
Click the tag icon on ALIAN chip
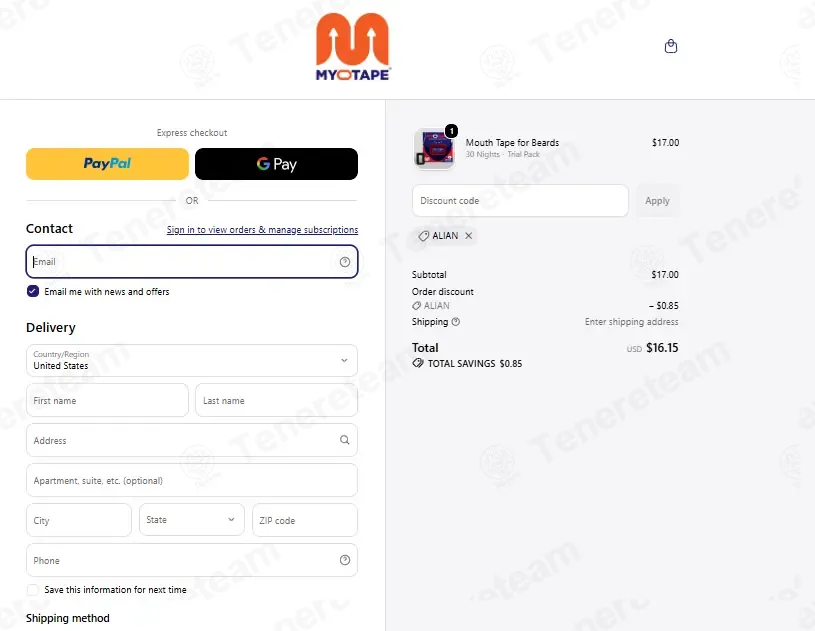pyautogui.click(x=424, y=236)
